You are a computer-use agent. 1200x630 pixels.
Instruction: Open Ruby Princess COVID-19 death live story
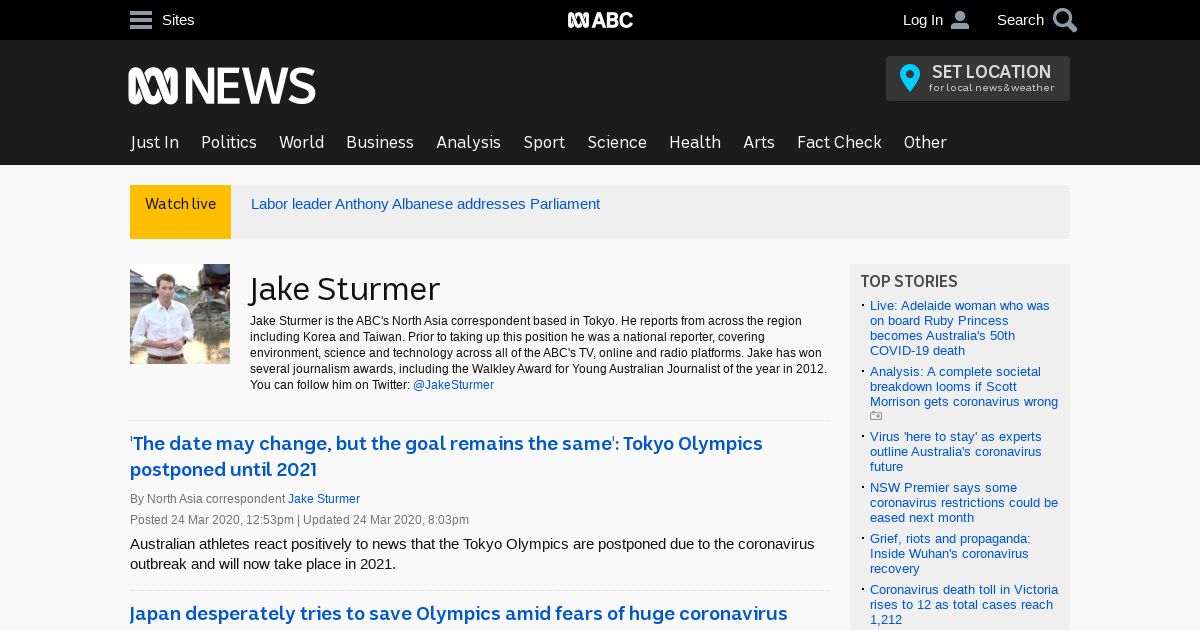pos(960,328)
